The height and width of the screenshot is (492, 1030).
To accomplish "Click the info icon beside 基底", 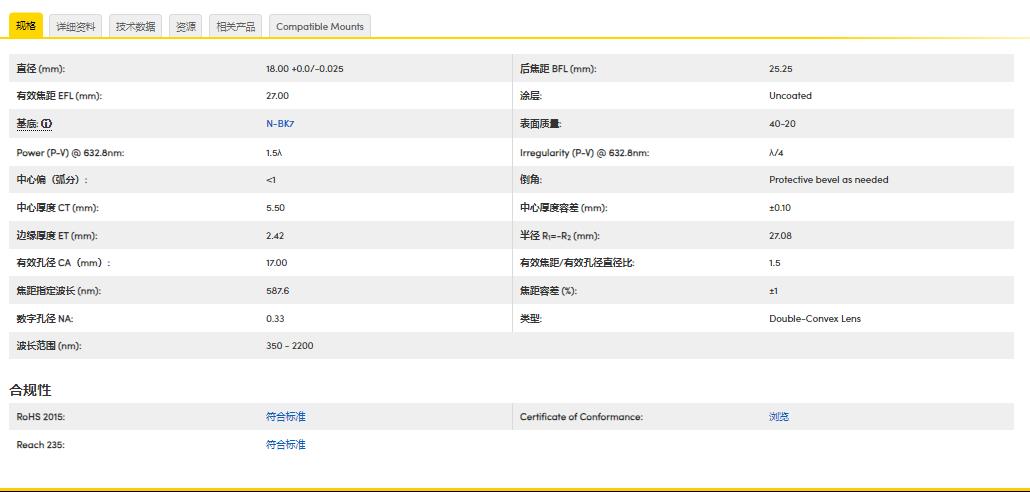I will pos(46,124).
